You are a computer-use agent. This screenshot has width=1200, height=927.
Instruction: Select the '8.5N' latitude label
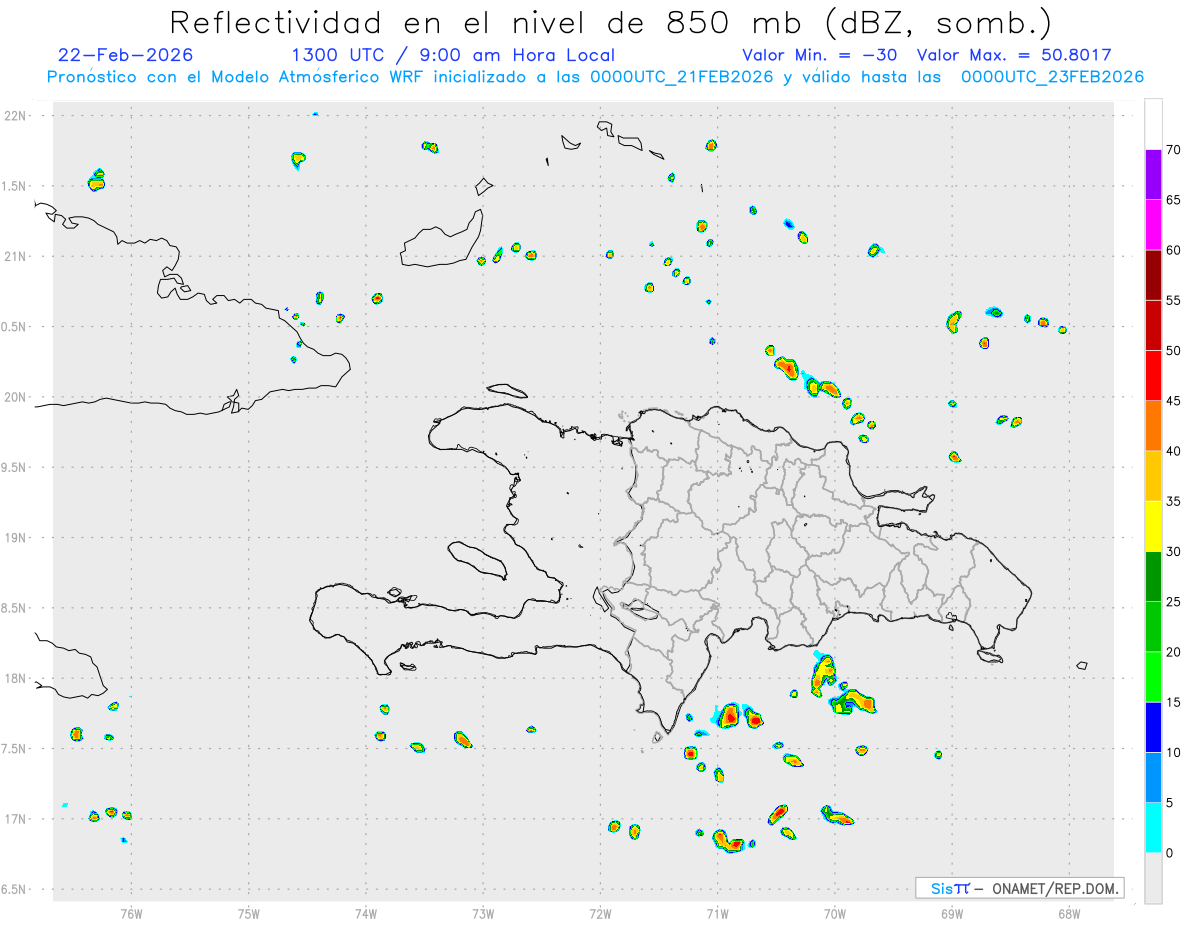coord(15,608)
